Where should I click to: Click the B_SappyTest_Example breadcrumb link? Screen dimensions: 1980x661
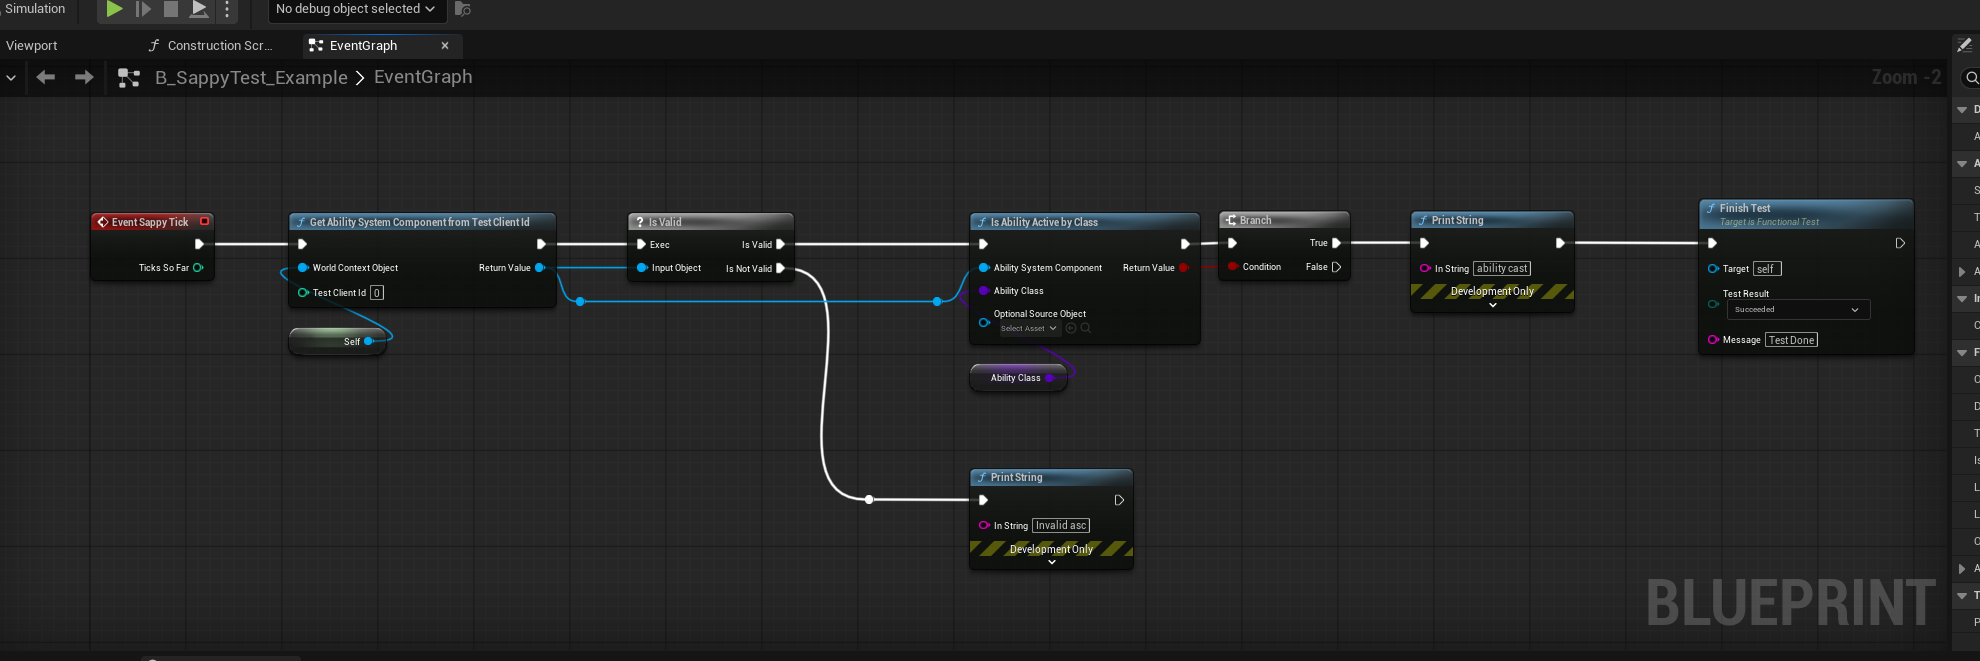pos(251,78)
